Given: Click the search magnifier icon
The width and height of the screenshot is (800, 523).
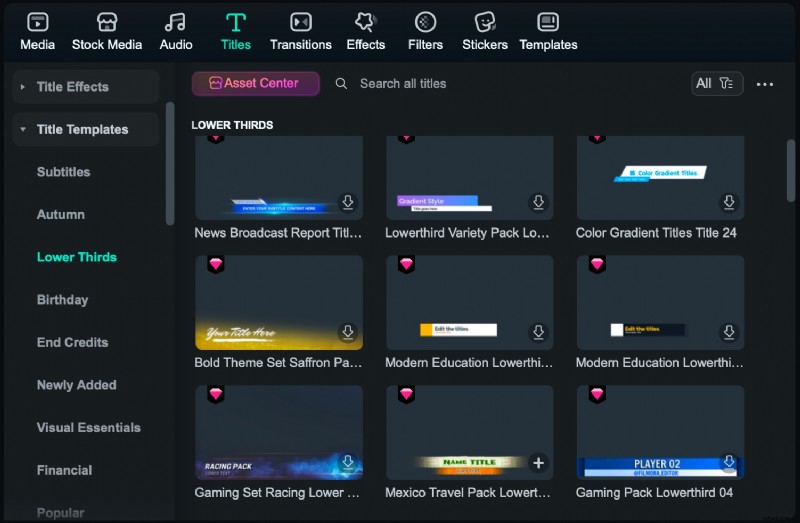Looking at the screenshot, I should [341, 84].
